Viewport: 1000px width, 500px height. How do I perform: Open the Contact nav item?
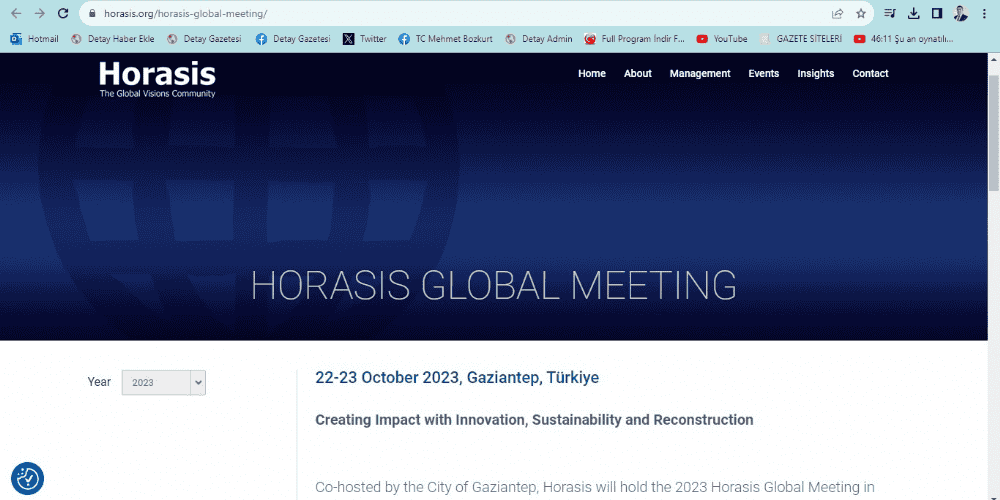tap(870, 73)
